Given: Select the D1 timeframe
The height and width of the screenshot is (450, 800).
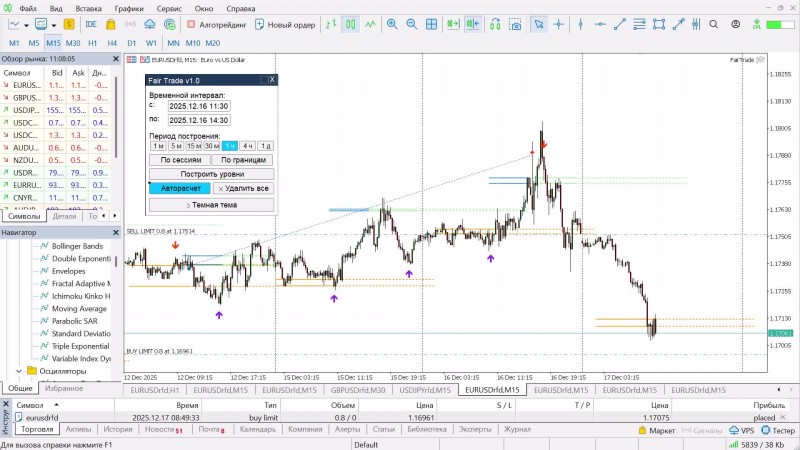Looking at the screenshot, I should coord(132,43).
